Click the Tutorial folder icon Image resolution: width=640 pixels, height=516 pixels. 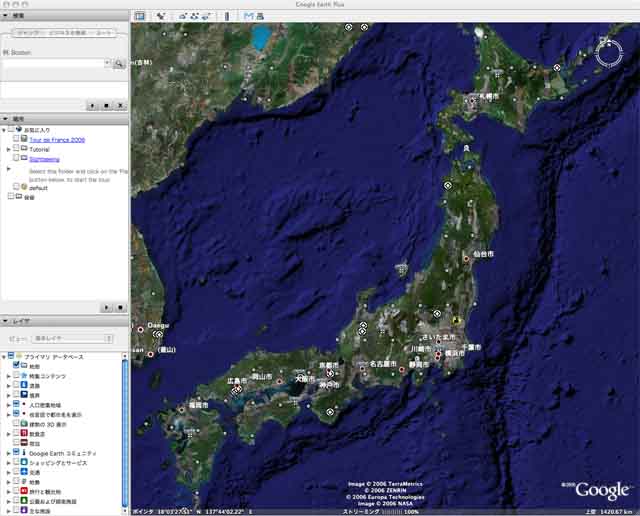24,149
